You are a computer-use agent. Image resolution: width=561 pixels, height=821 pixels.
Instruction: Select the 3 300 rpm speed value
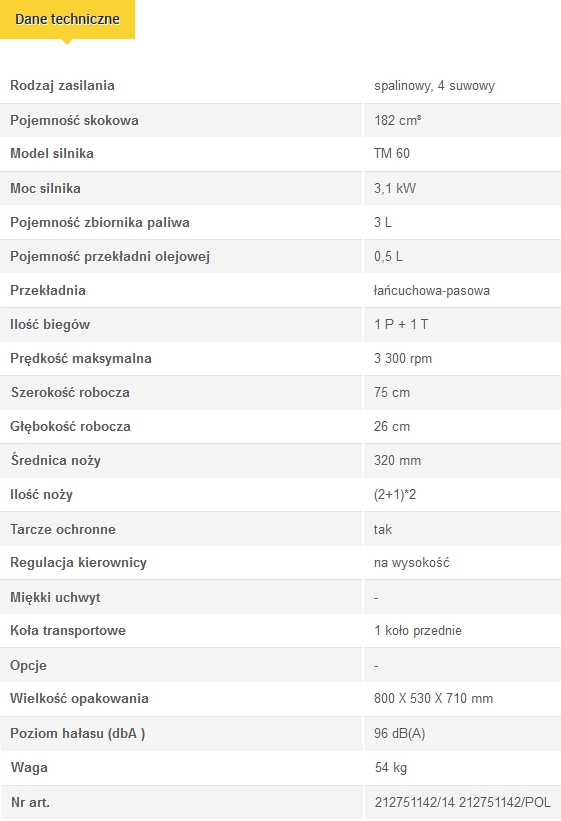(x=403, y=359)
